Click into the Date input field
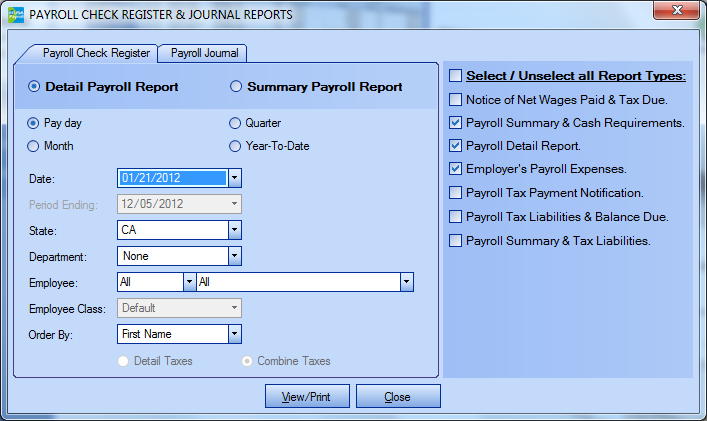Viewport: 707px width, 421px height. coord(172,178)
